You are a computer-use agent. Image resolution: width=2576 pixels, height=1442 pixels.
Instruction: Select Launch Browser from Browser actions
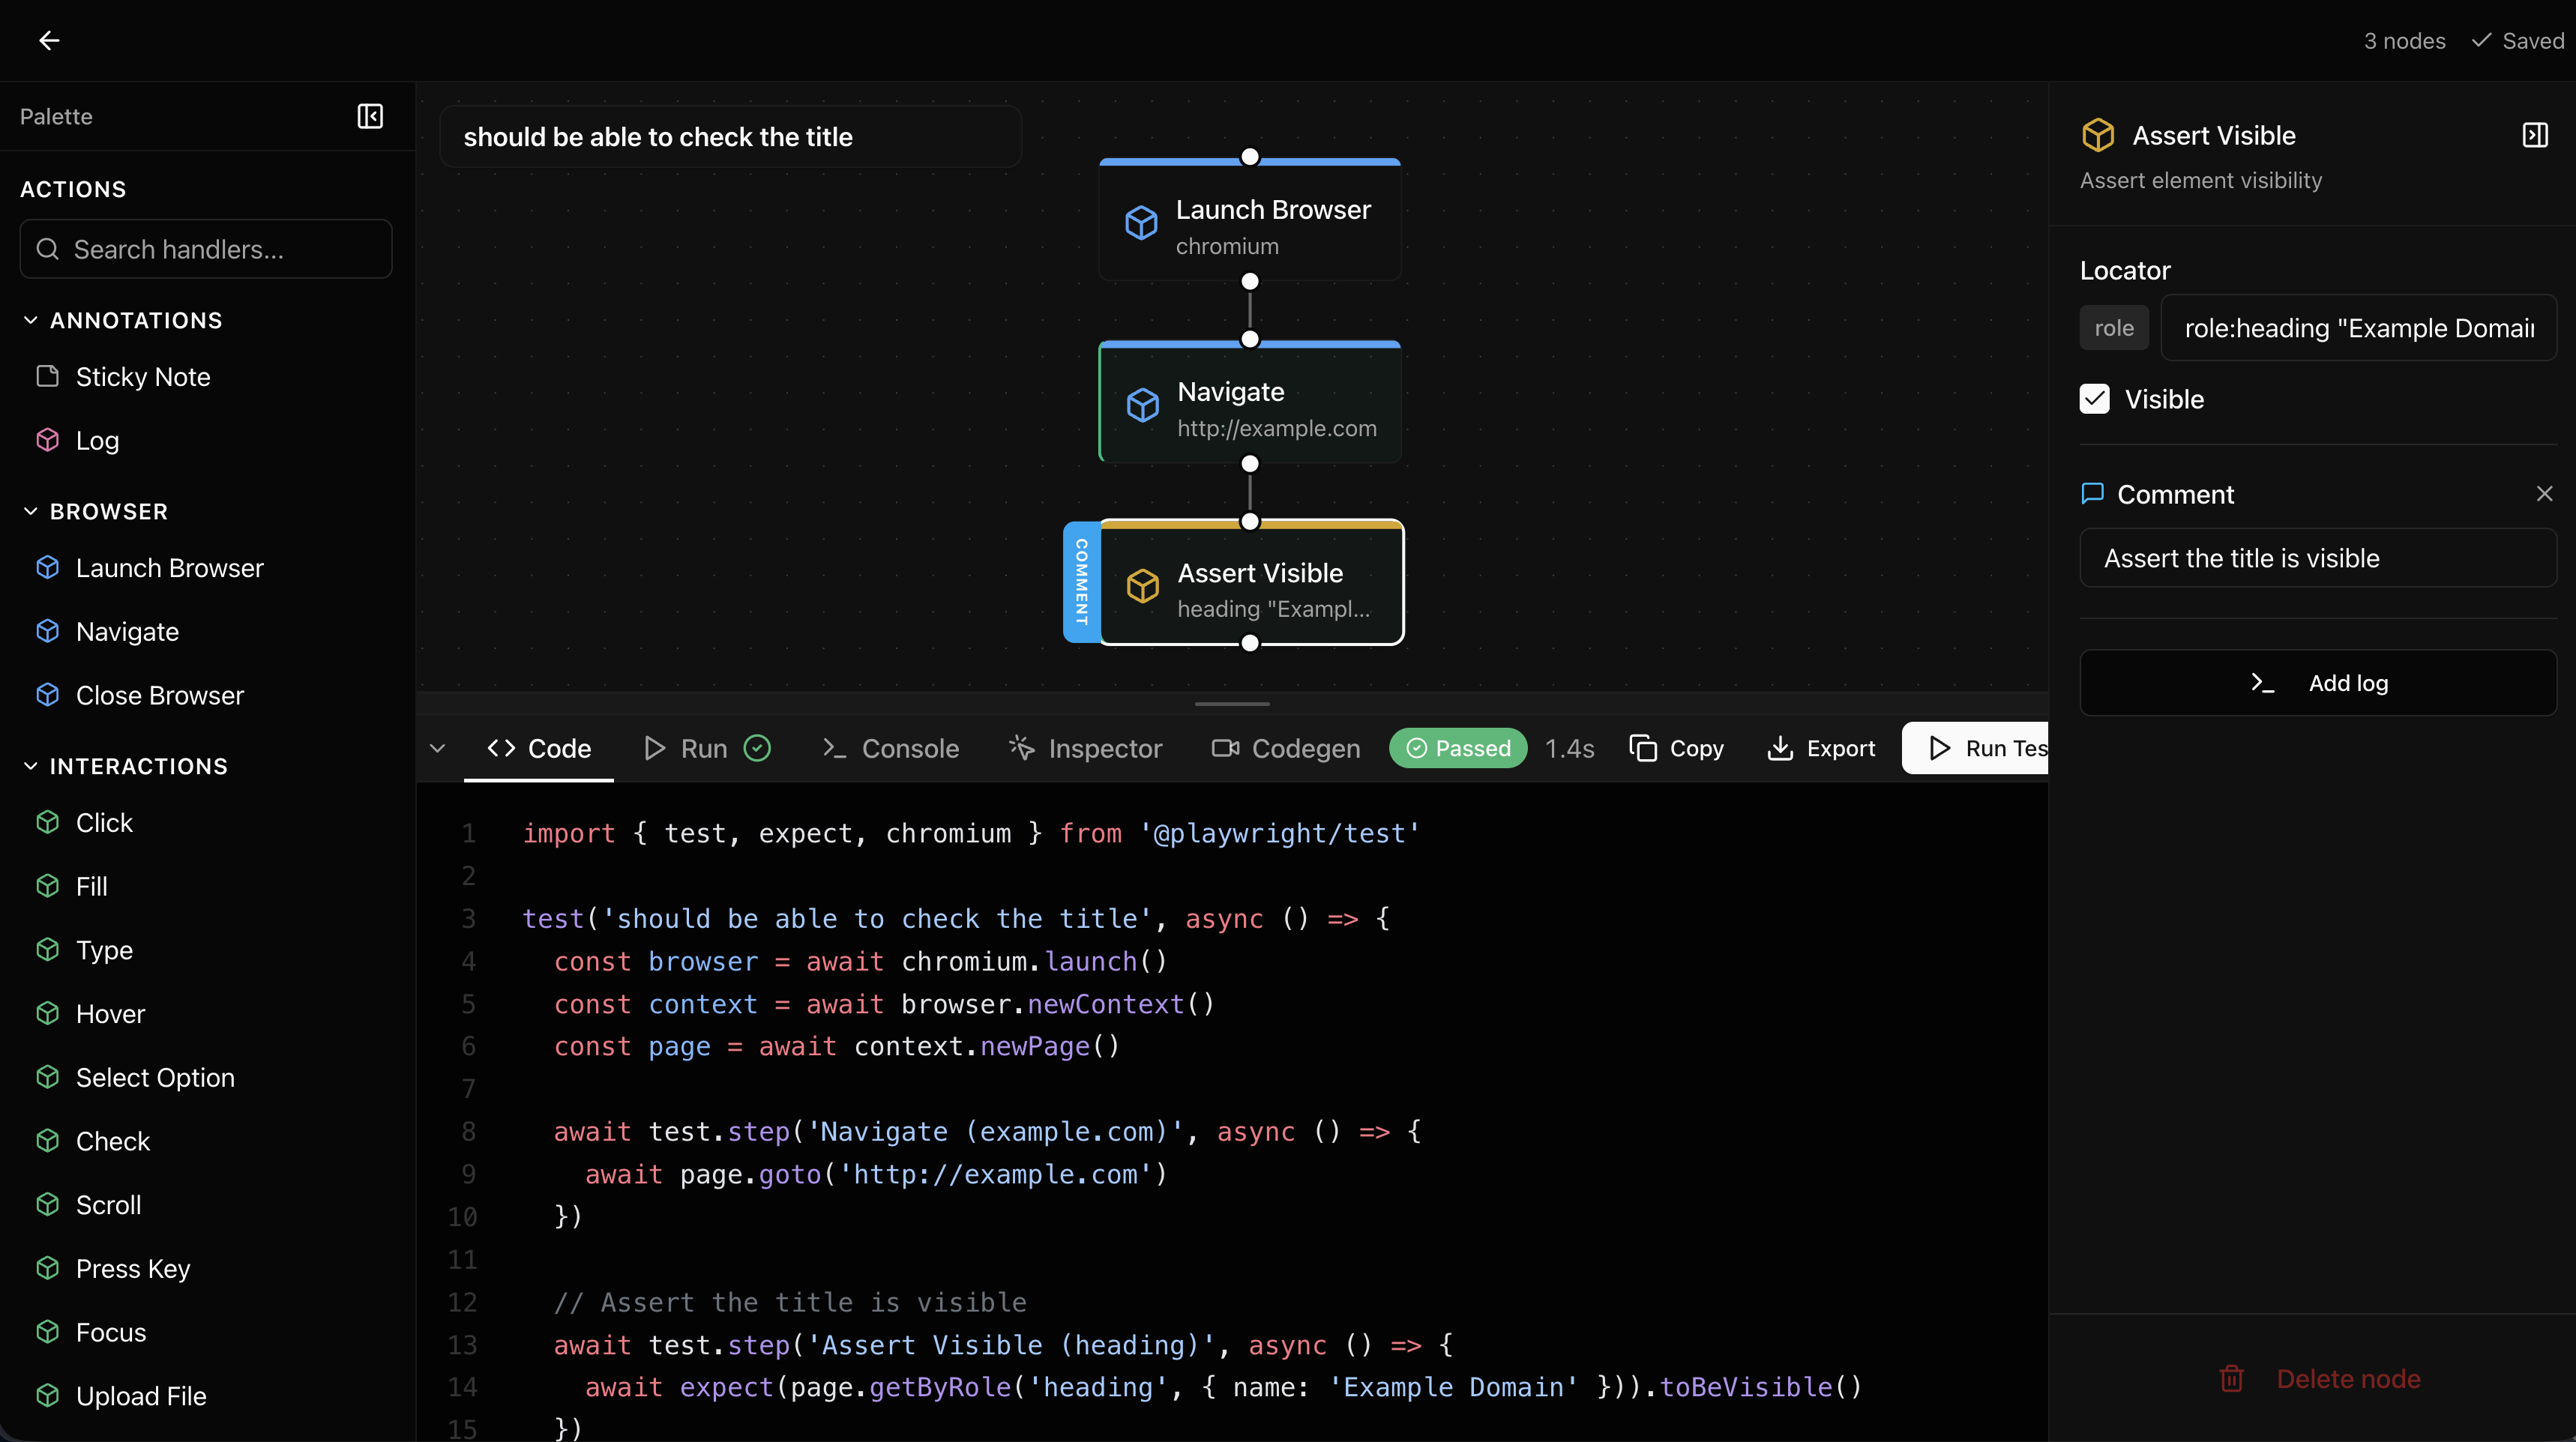[x=169, y=567]
